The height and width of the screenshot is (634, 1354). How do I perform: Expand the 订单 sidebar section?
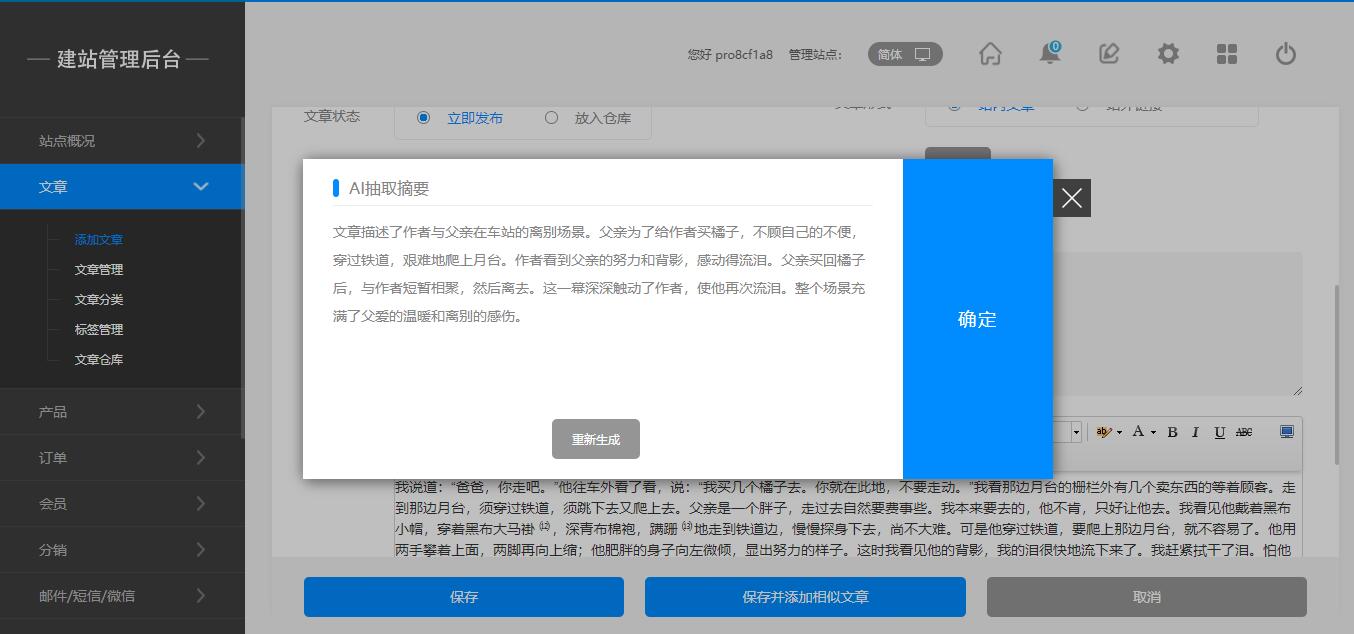tap(120, 458)
